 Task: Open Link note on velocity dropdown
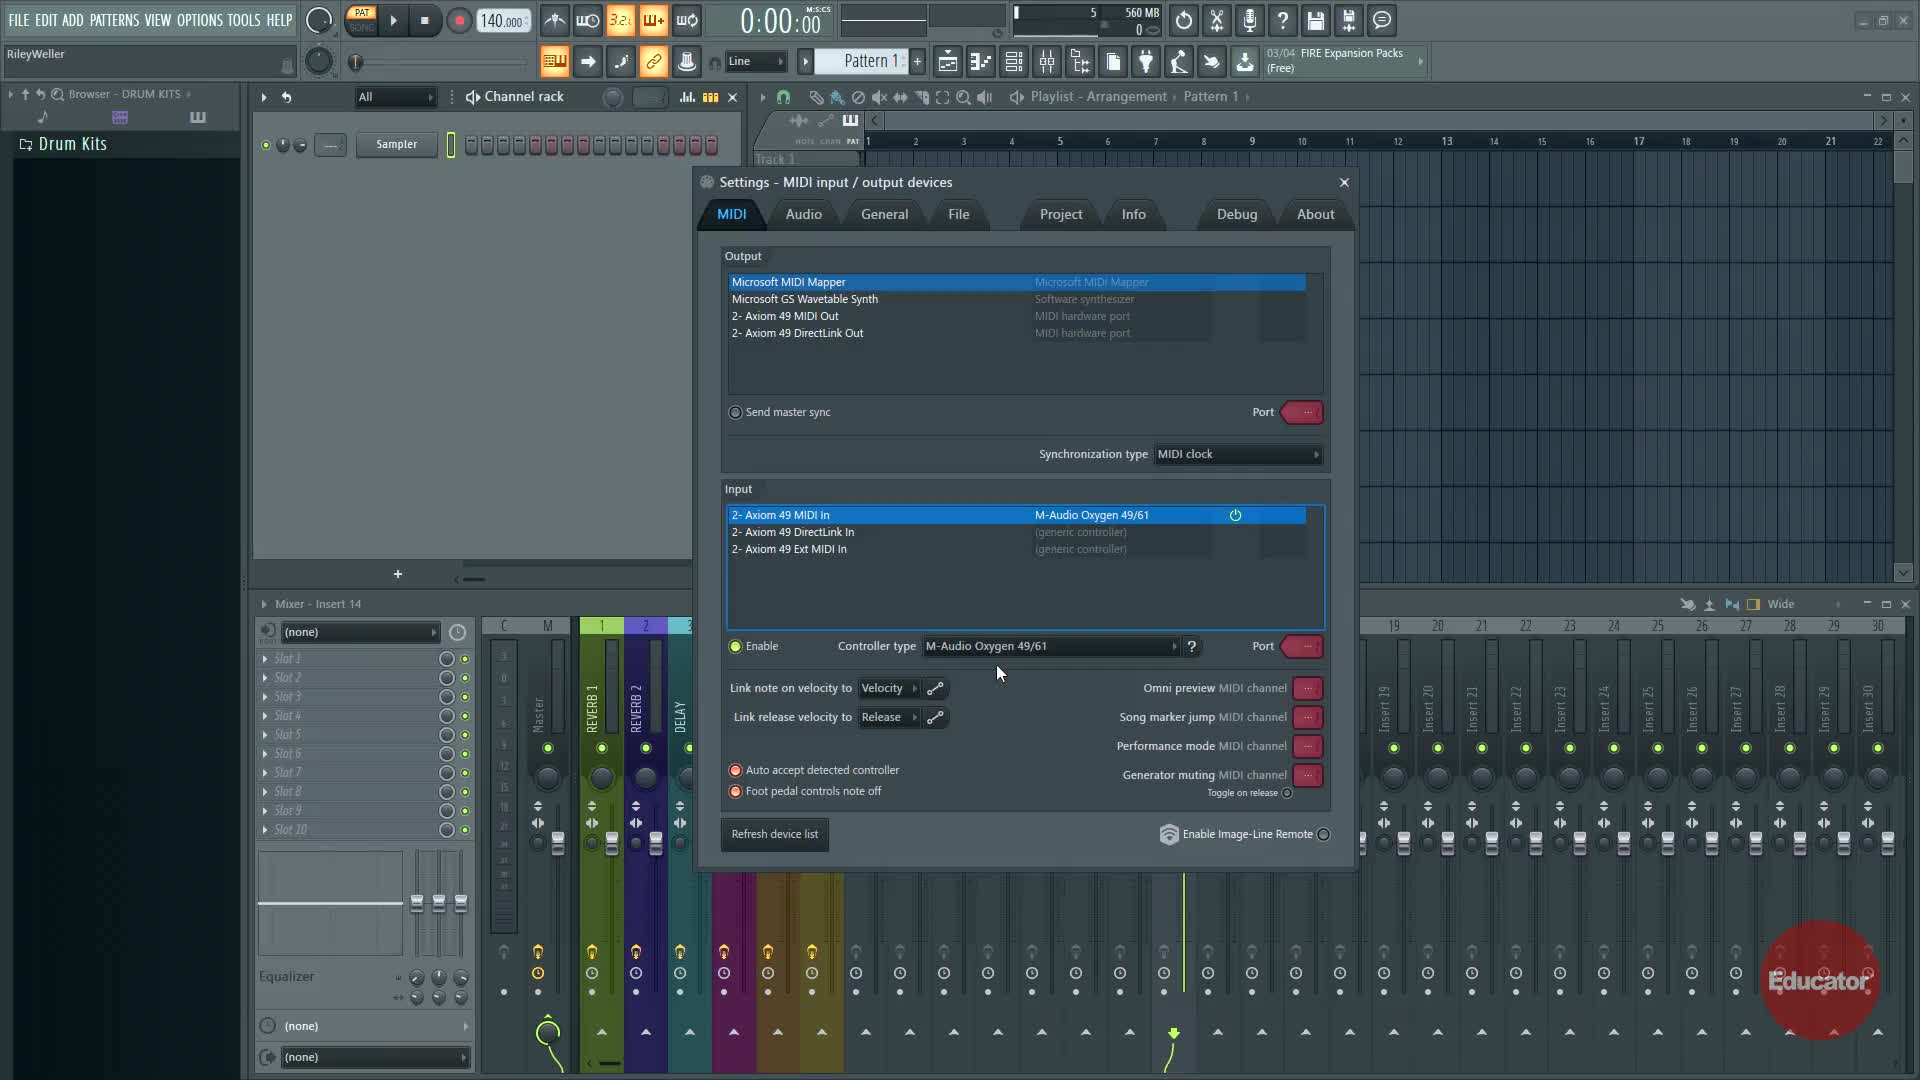(x=888, y=689)
